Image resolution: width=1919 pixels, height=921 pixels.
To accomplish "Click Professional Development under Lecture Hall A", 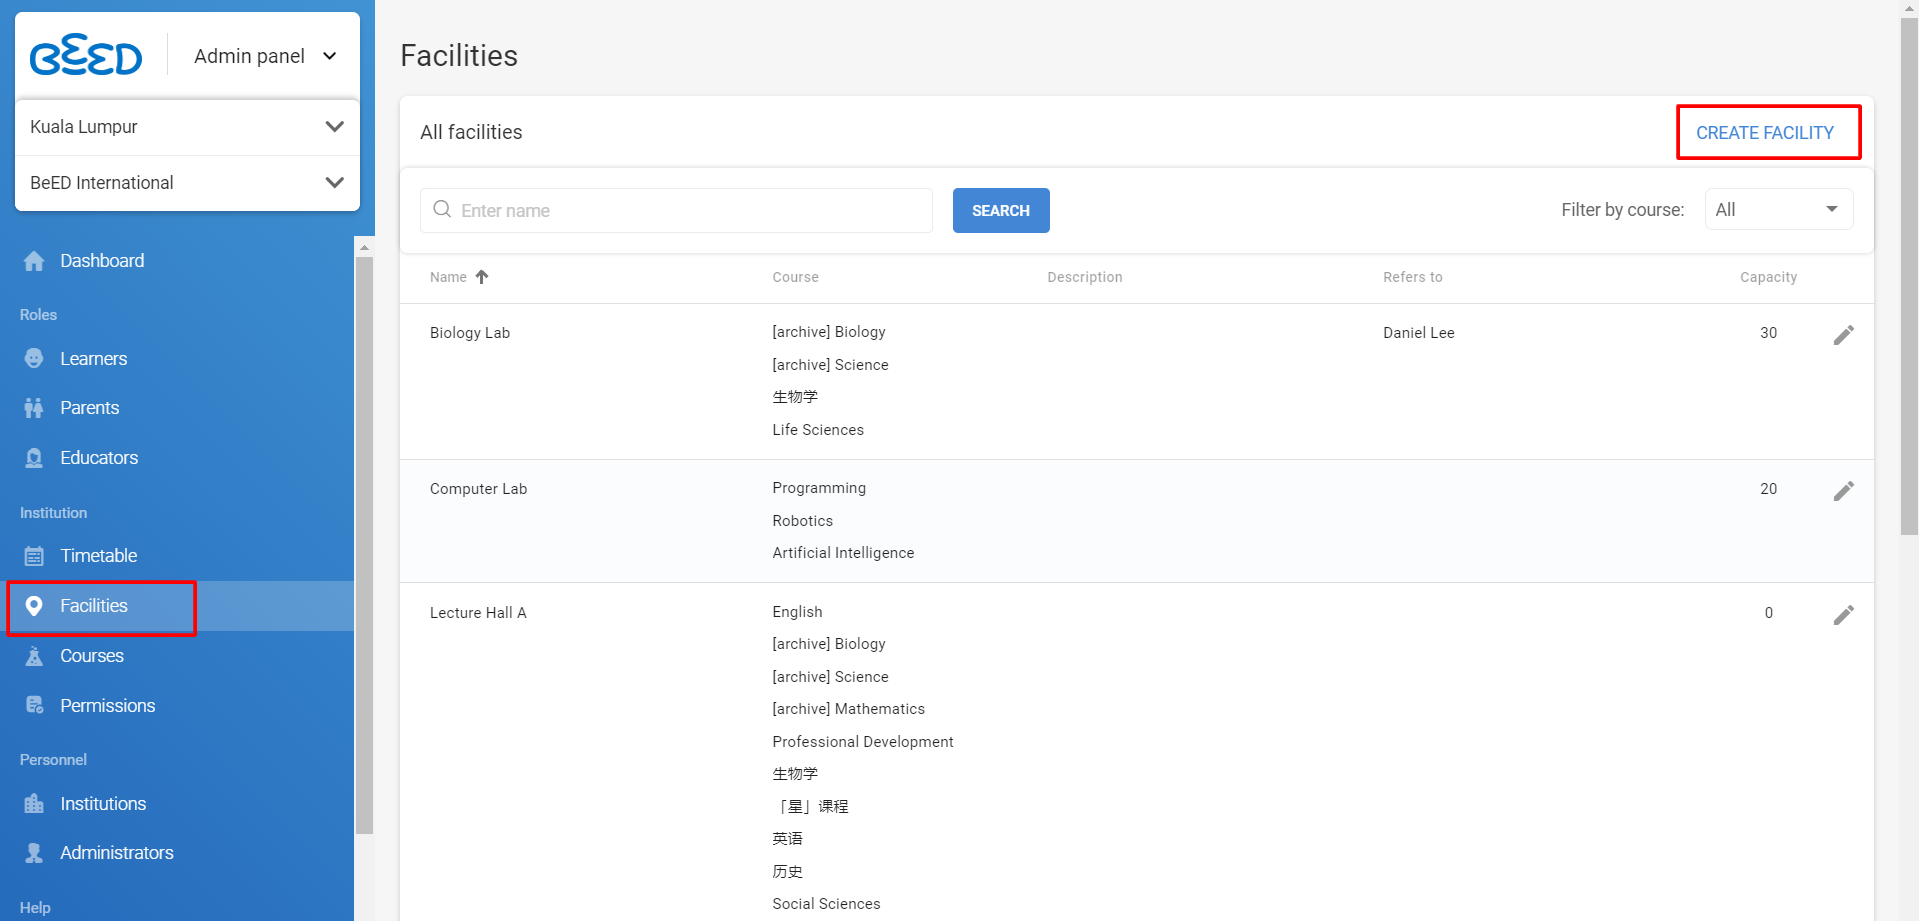I will [x=863, y=742].
